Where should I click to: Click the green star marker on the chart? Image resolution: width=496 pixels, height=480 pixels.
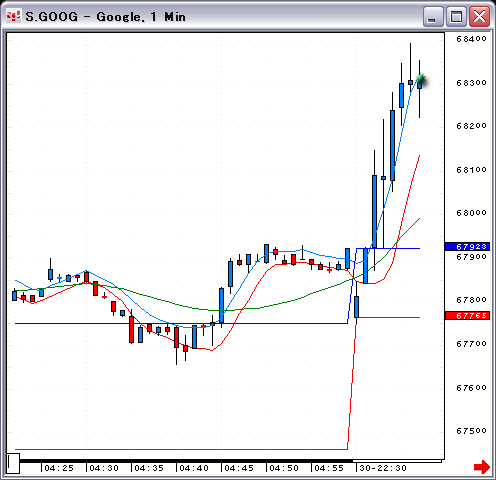point(421,79)
